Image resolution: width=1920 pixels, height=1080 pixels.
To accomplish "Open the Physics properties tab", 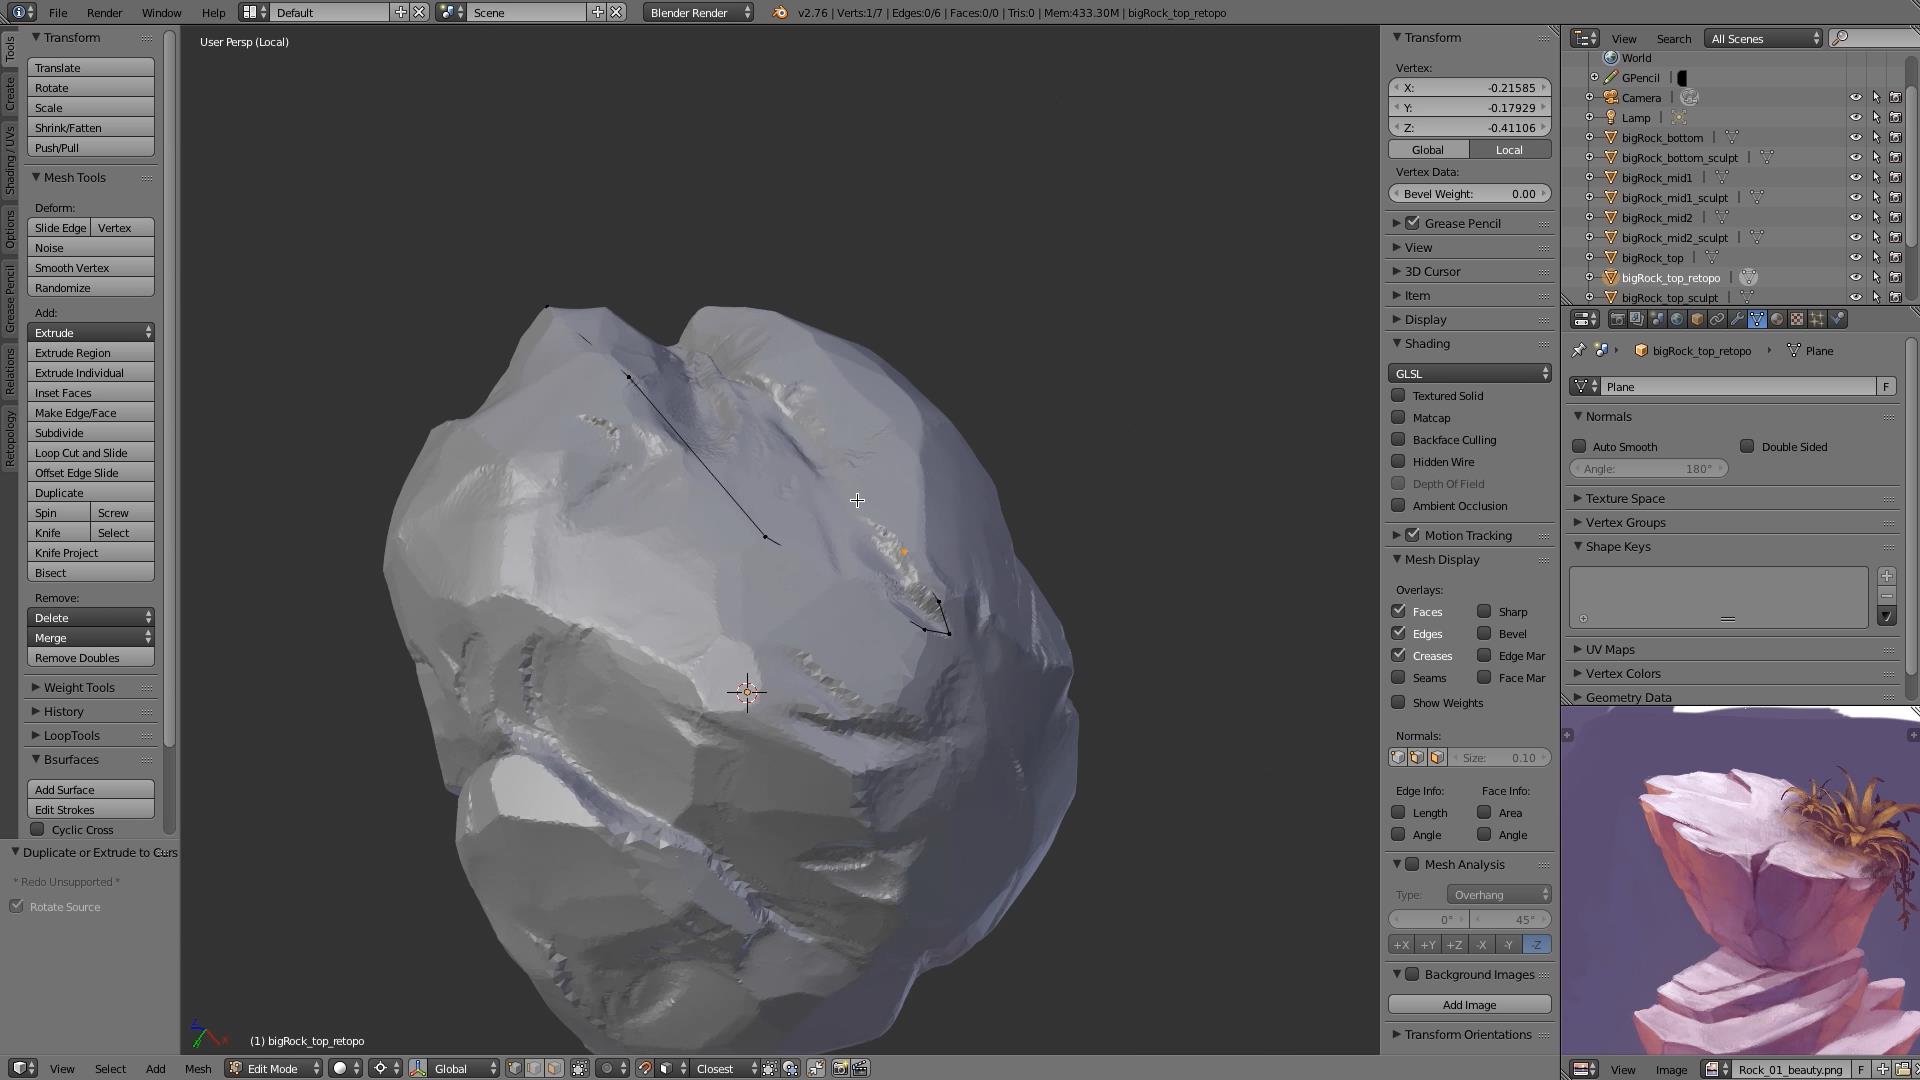I will 1837,319.
